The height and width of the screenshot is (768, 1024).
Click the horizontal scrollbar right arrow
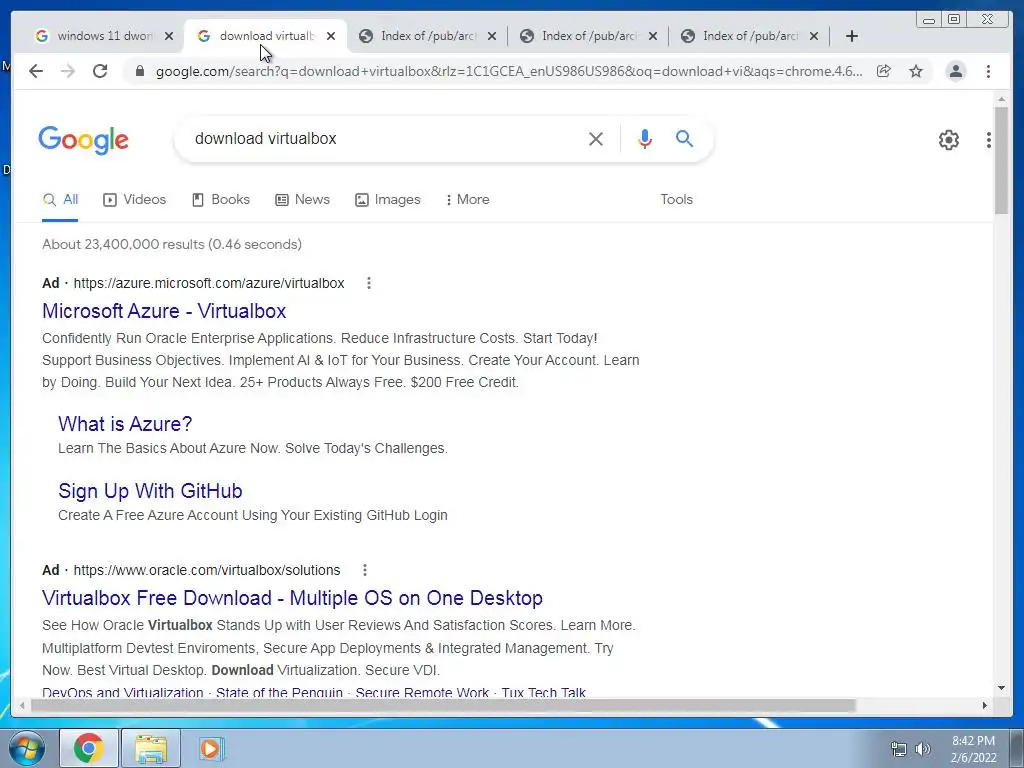coord(985,705)
